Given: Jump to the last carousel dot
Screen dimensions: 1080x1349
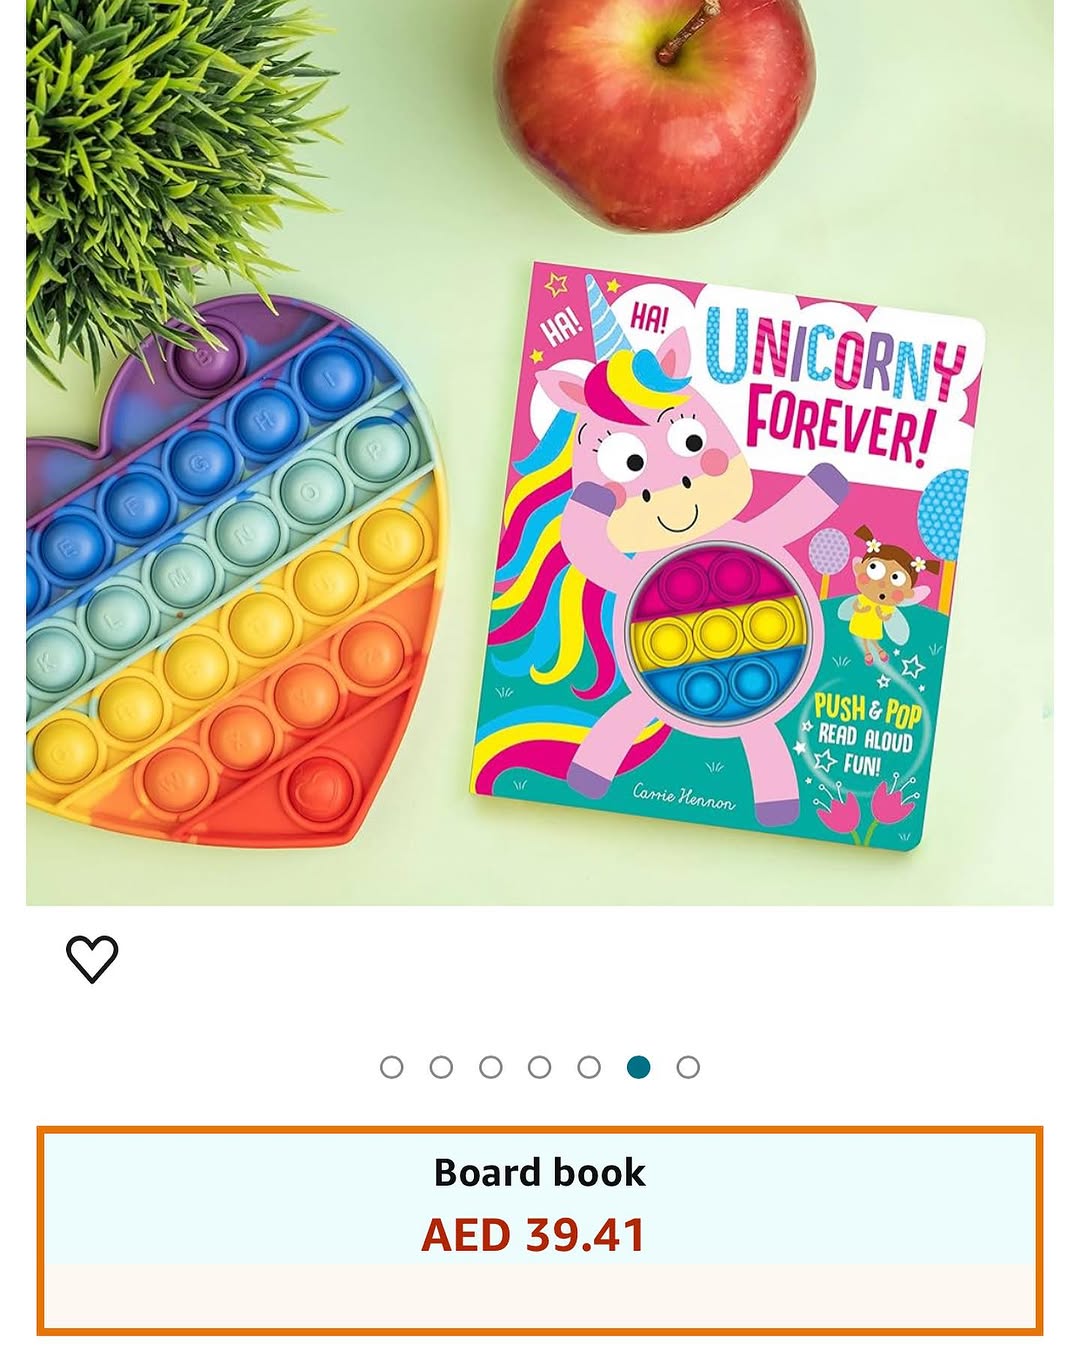Looking at the screenshot, I should (688, 1067).
